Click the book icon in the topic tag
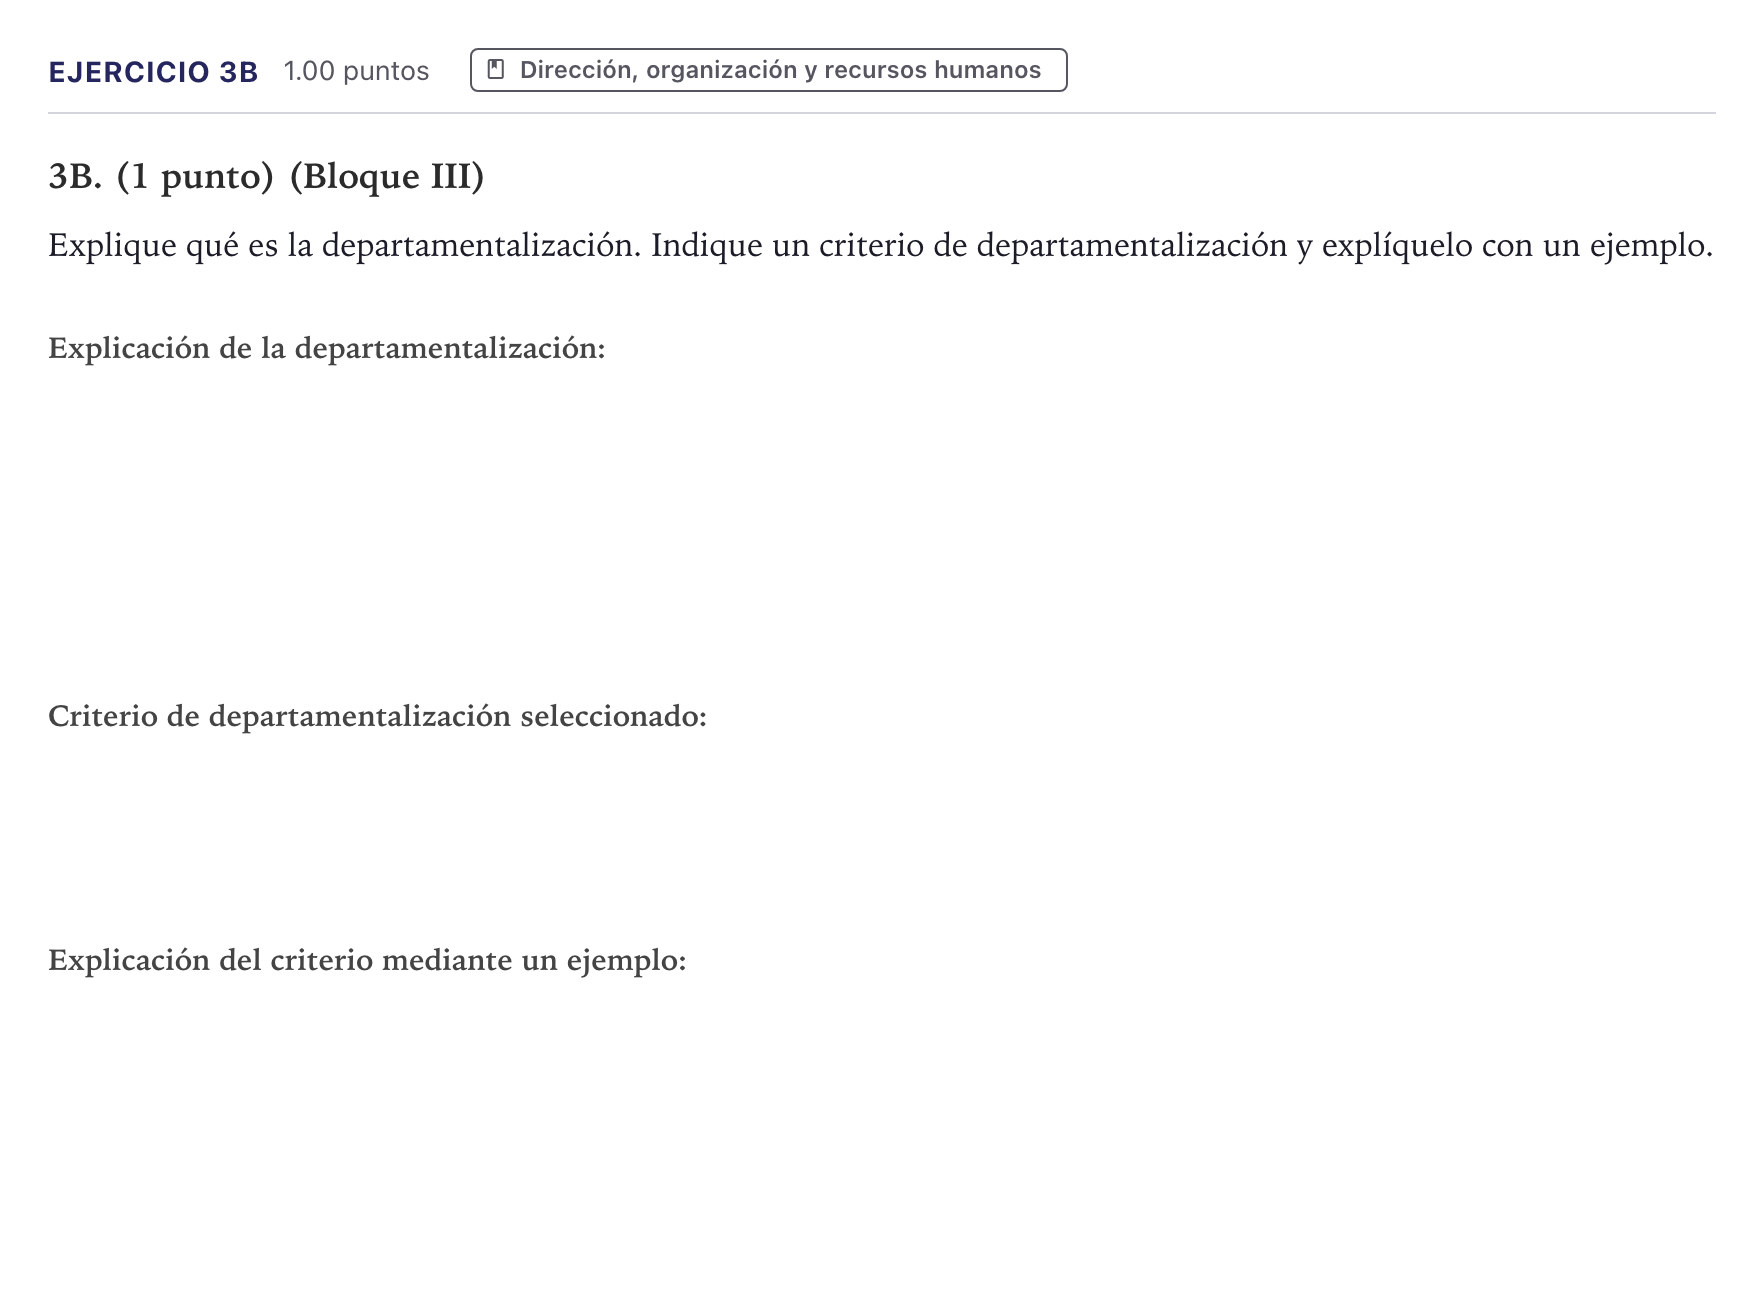 495,70
